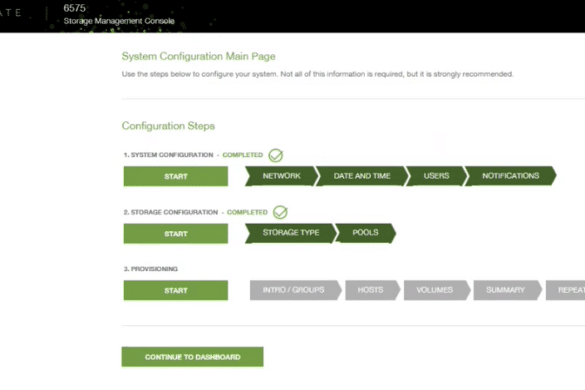Select the REPEAT provisioning step
The height and width of the screenshot is (390, 585).
click(x=566, y=290)
